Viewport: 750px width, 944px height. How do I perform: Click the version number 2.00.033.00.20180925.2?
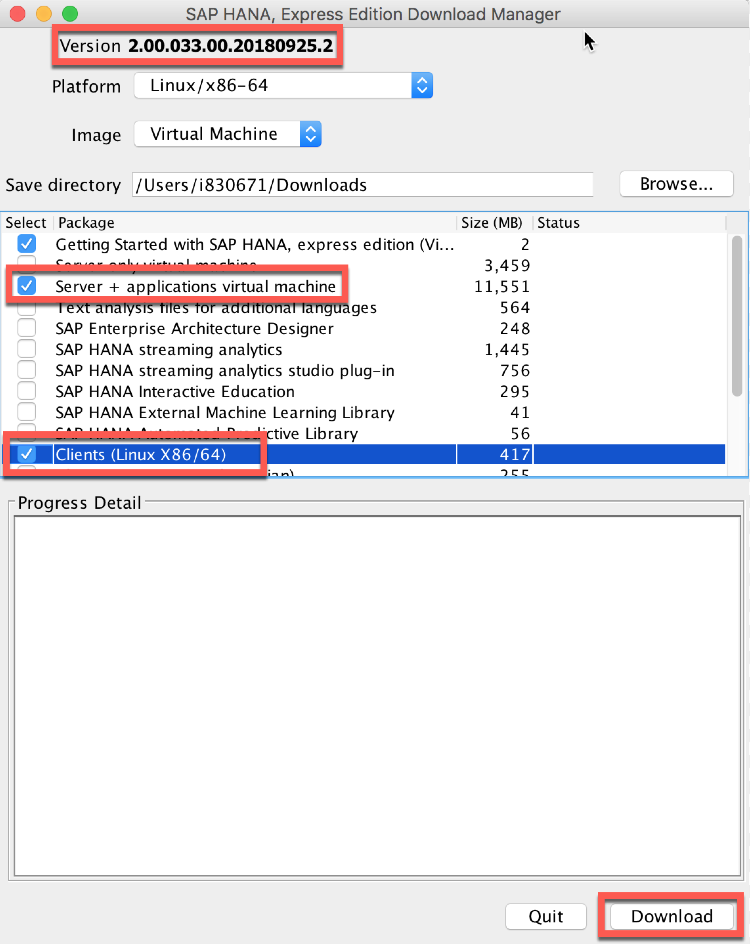(231, 46)
